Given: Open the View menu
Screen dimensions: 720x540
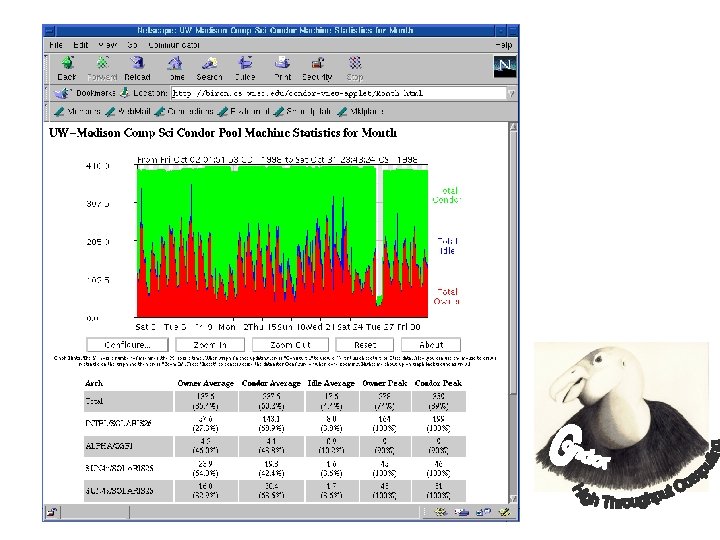Looking at the screenshot, I should point(107,45).
